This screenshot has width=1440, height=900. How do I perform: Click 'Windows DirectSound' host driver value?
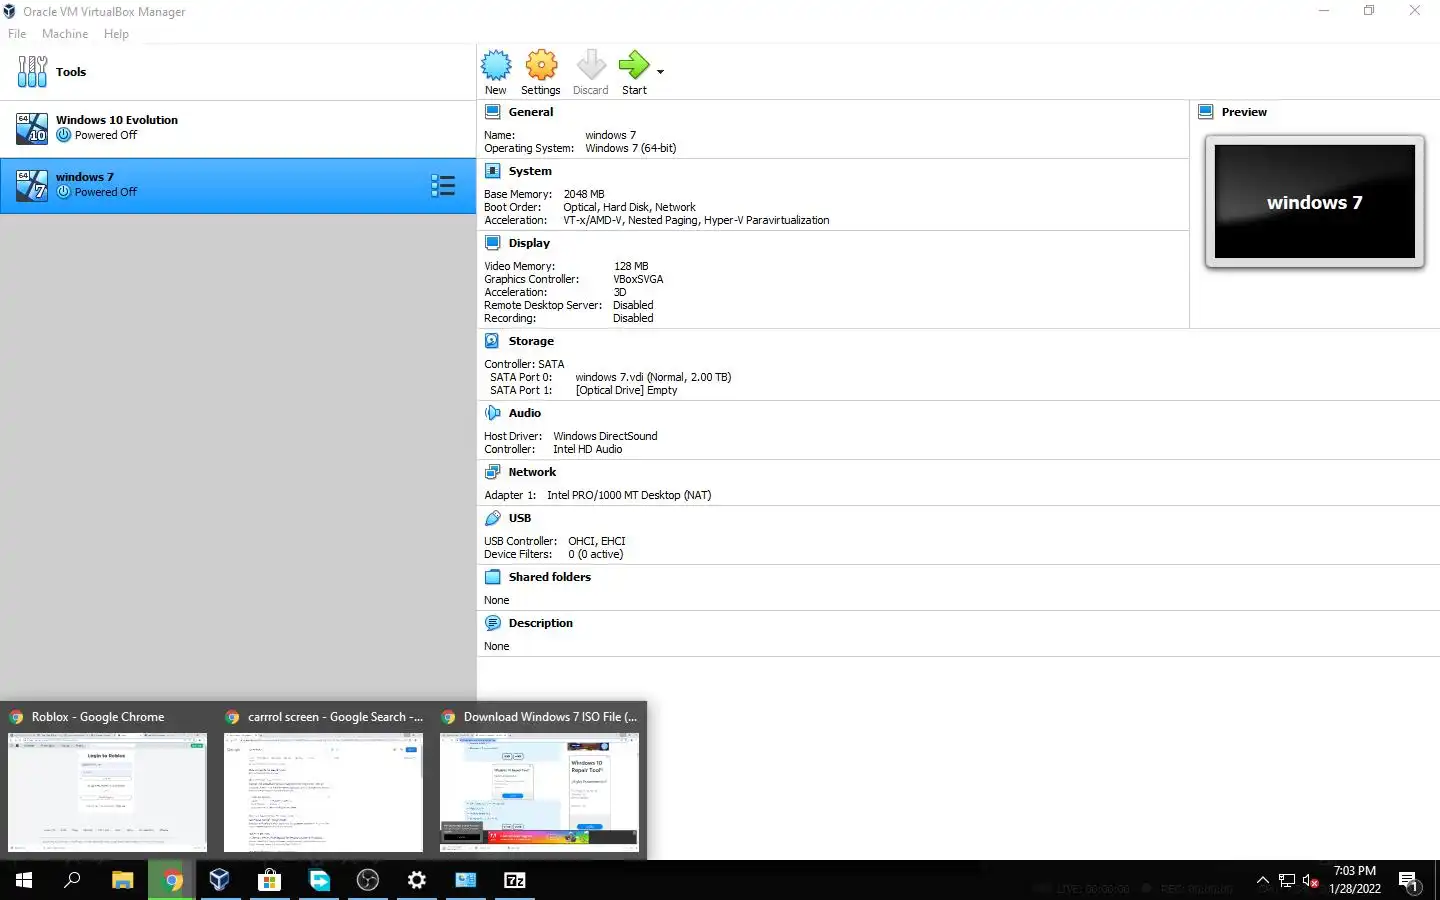(x=605, y=436)
